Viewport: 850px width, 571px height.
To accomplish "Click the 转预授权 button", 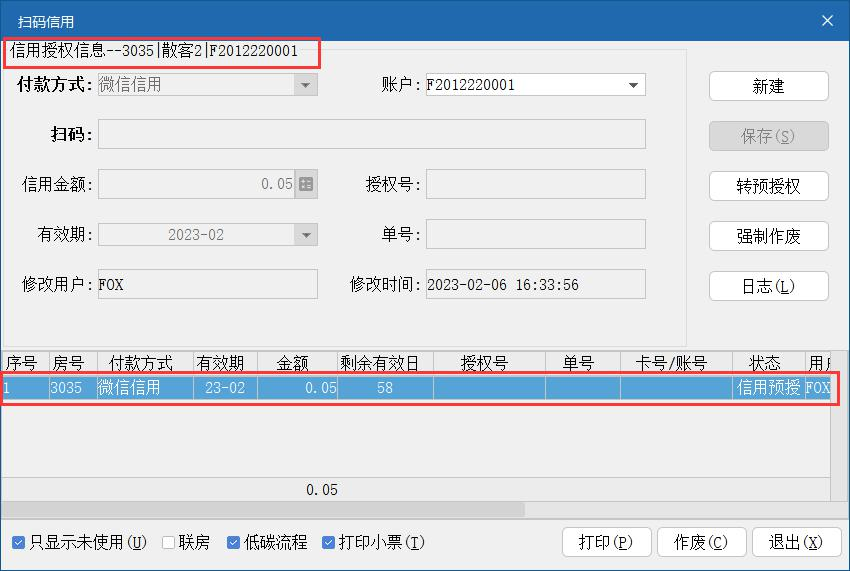I will coord(769,186).
